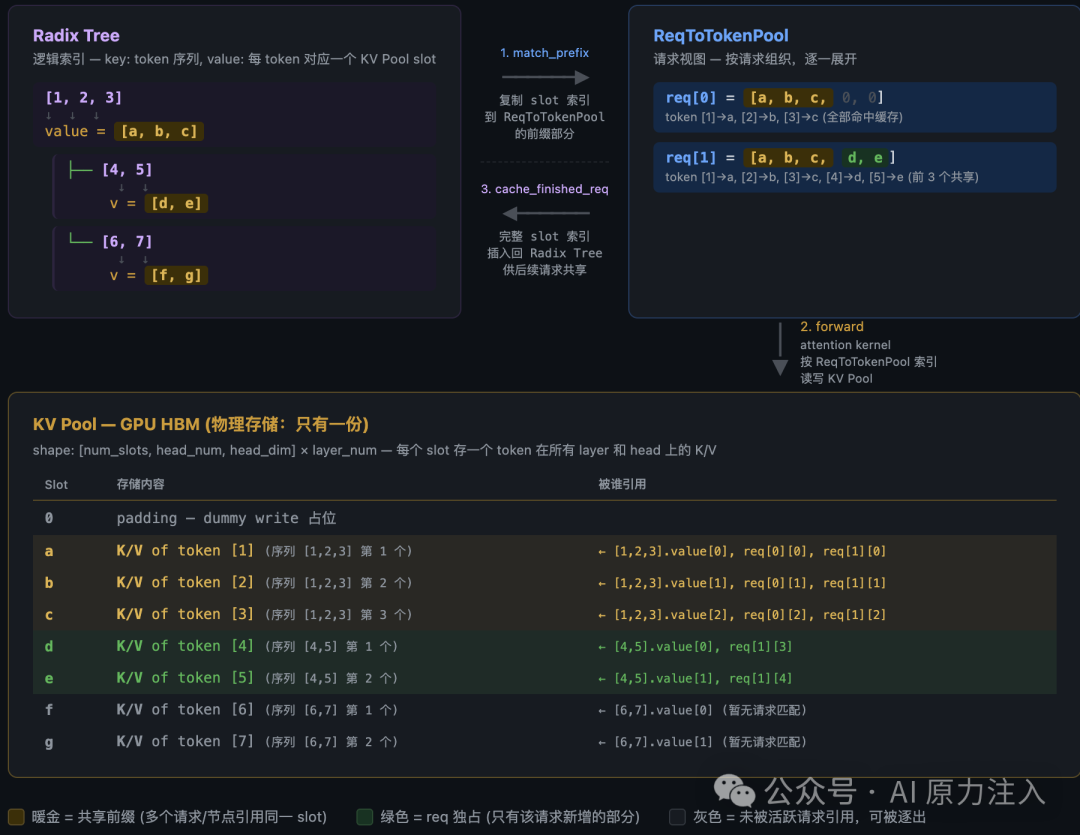
Task: Select slot d row for token [4]
Action: [x=544, y=646]
